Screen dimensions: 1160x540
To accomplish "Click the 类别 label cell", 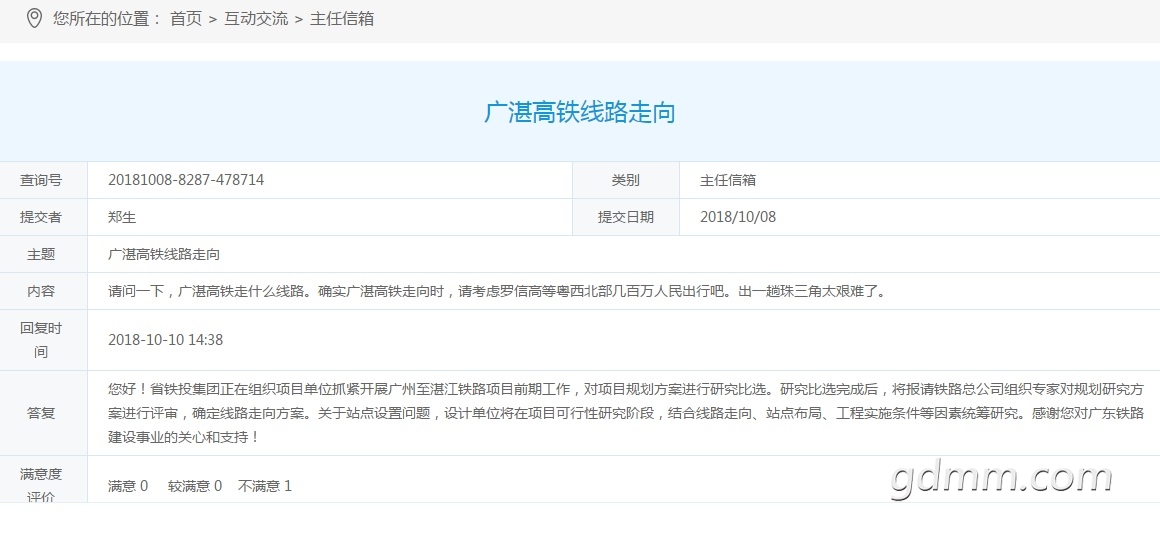I will coord(626,180).
